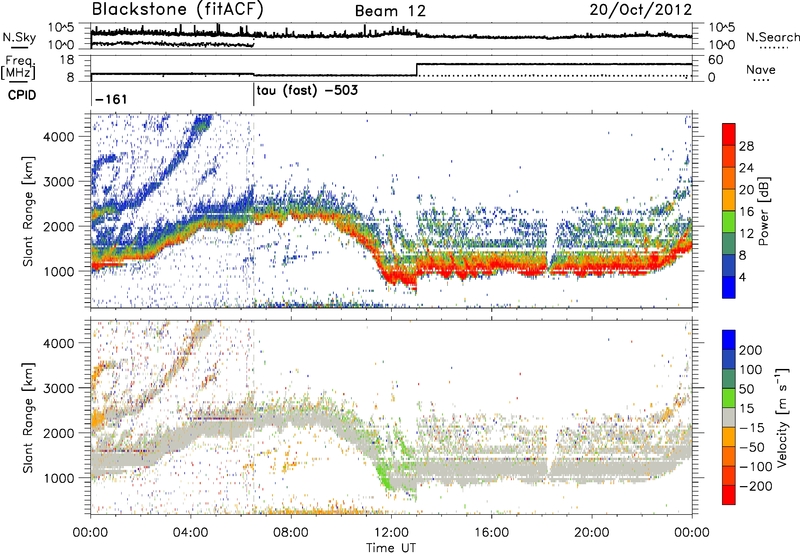Click the title 'Blackstone (fitACF)'
The width and height of the screenshot is (800, 554).
click(177, 10)
